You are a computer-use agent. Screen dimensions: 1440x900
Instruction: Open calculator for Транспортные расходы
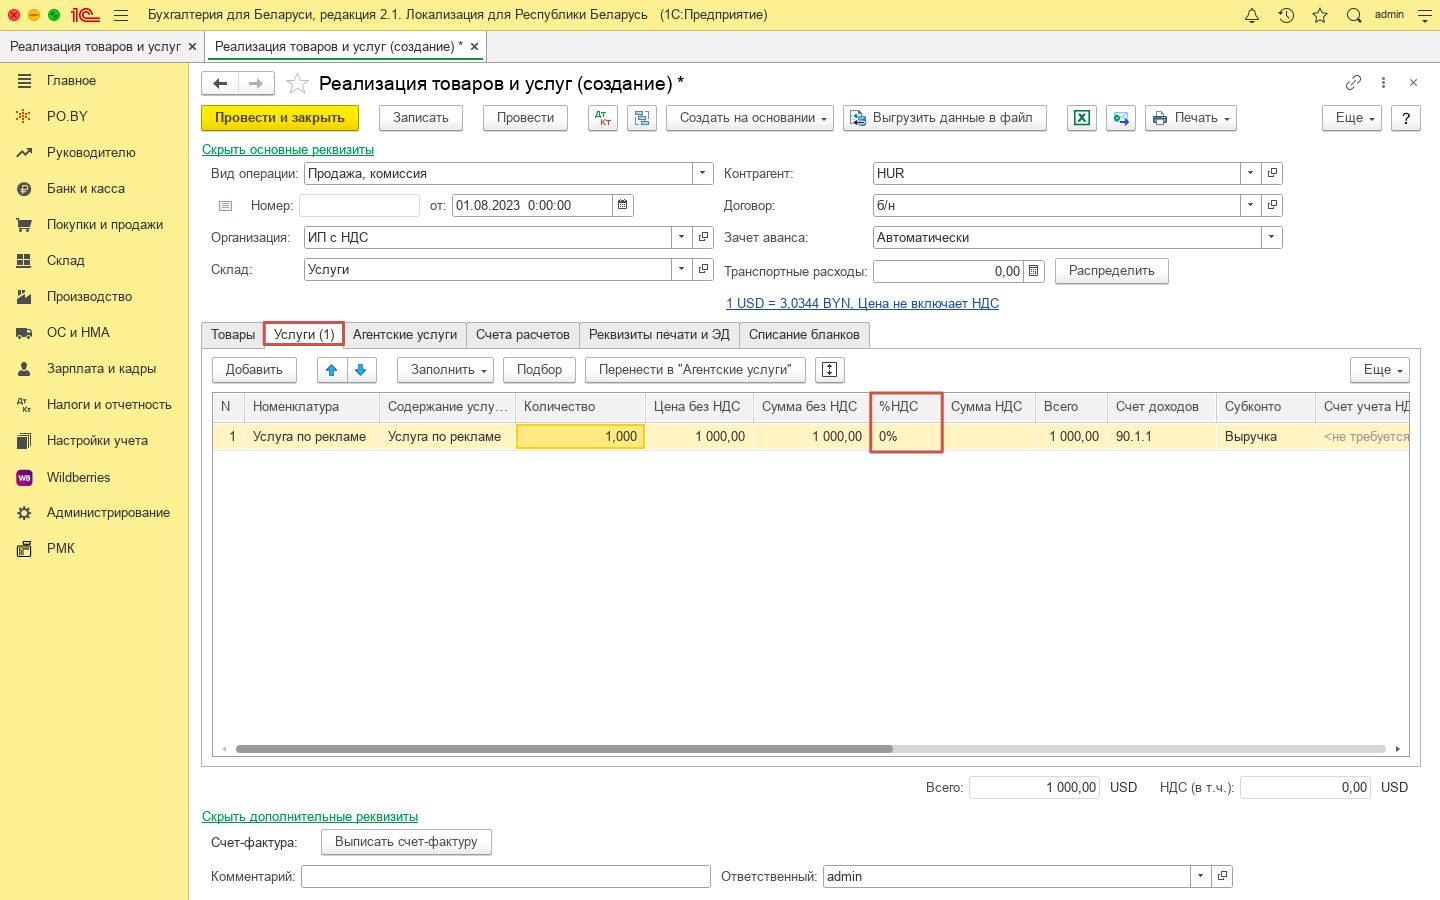tap(1034, 271)
